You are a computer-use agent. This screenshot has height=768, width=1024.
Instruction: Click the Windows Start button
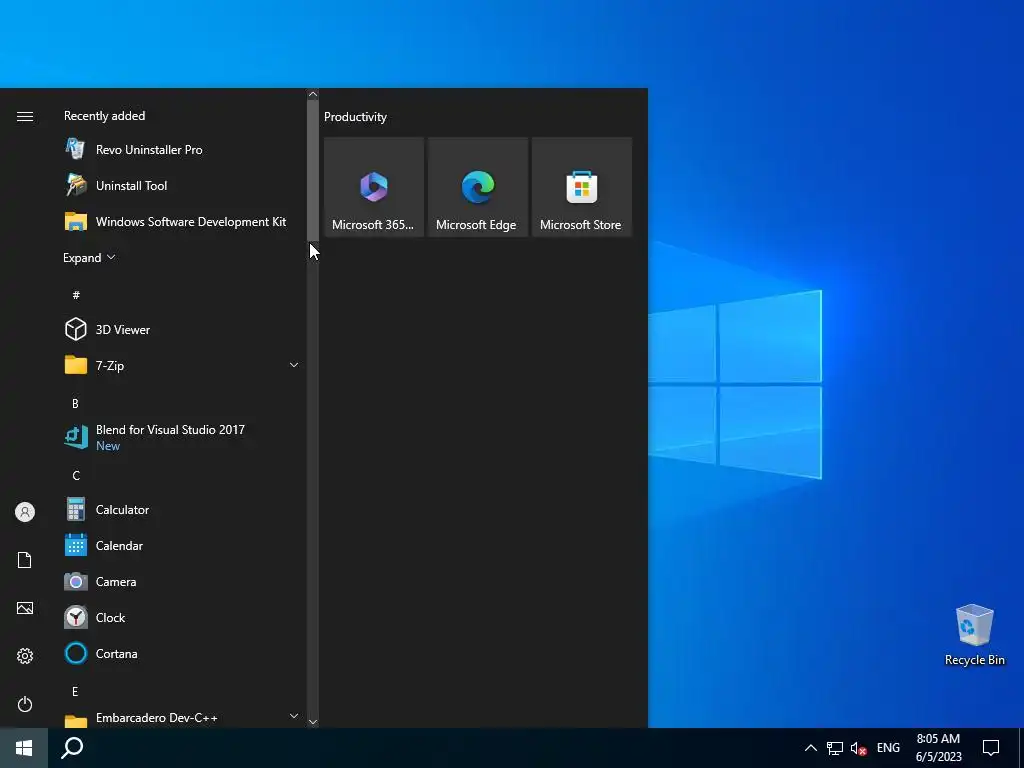point(24,748)
